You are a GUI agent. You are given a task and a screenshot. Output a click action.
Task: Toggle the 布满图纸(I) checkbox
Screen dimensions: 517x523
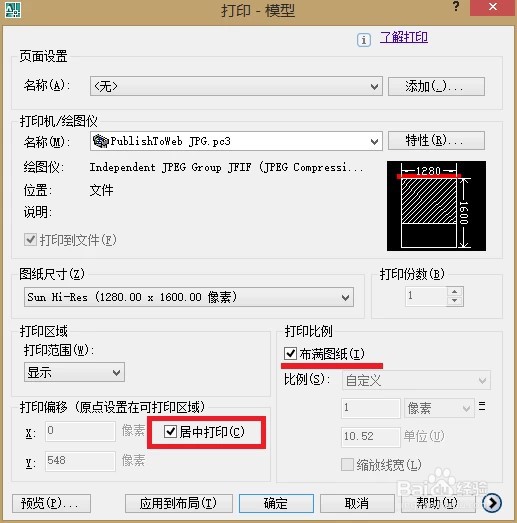[x=290, y=354]
